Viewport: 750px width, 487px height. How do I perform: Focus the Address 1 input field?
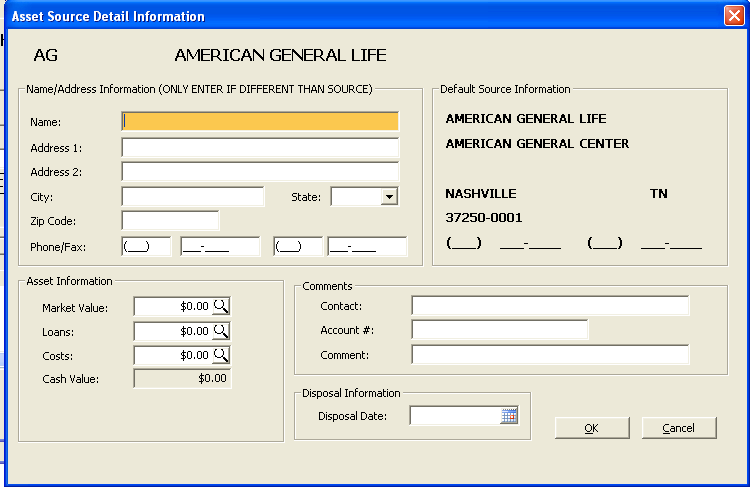(260, 147)
